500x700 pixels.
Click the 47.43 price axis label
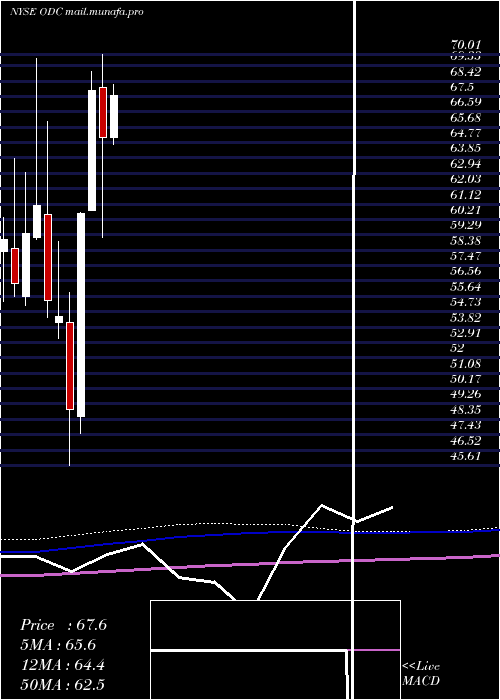466,425
